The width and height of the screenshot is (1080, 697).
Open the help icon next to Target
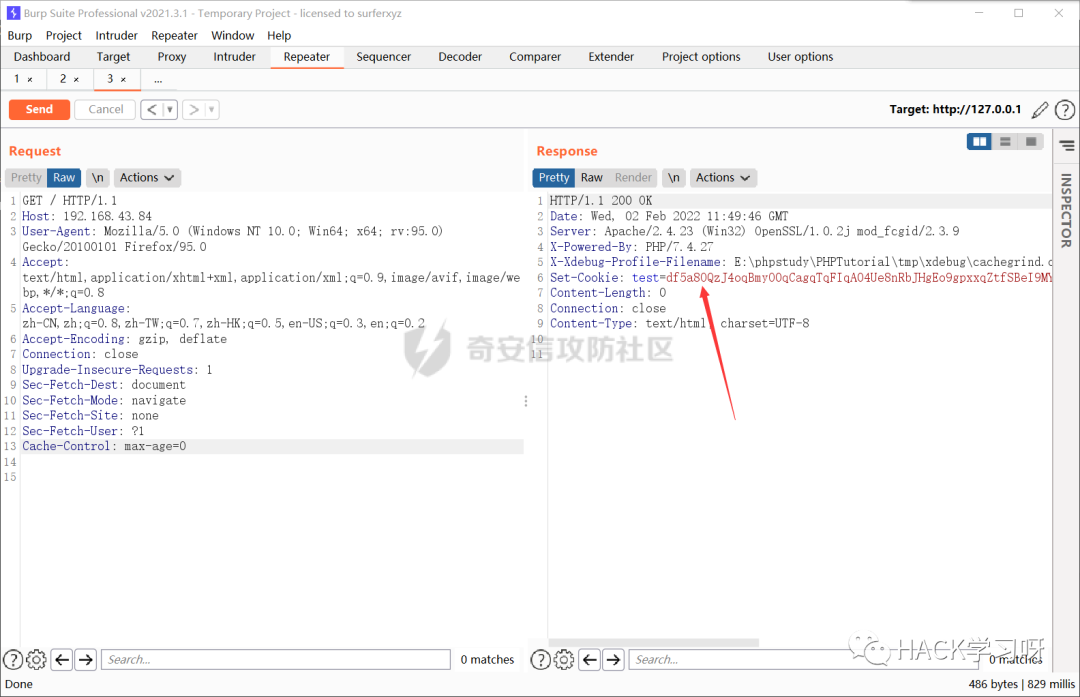1064,109
